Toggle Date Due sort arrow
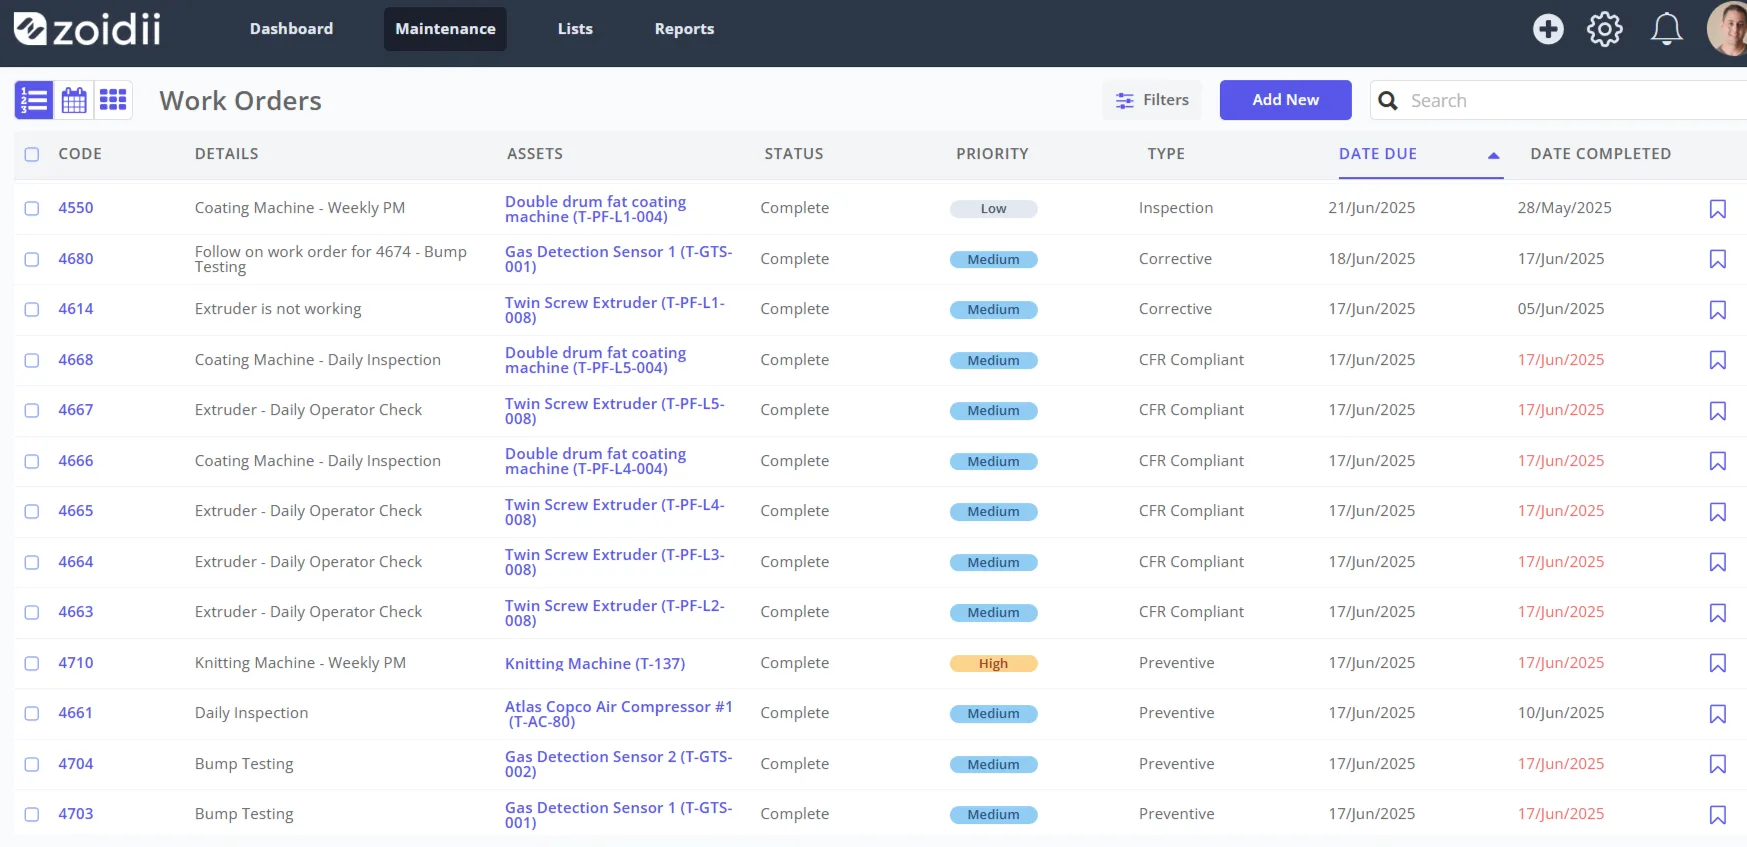The height and width of the screenshot is (847, 1747). [1493, 155]
